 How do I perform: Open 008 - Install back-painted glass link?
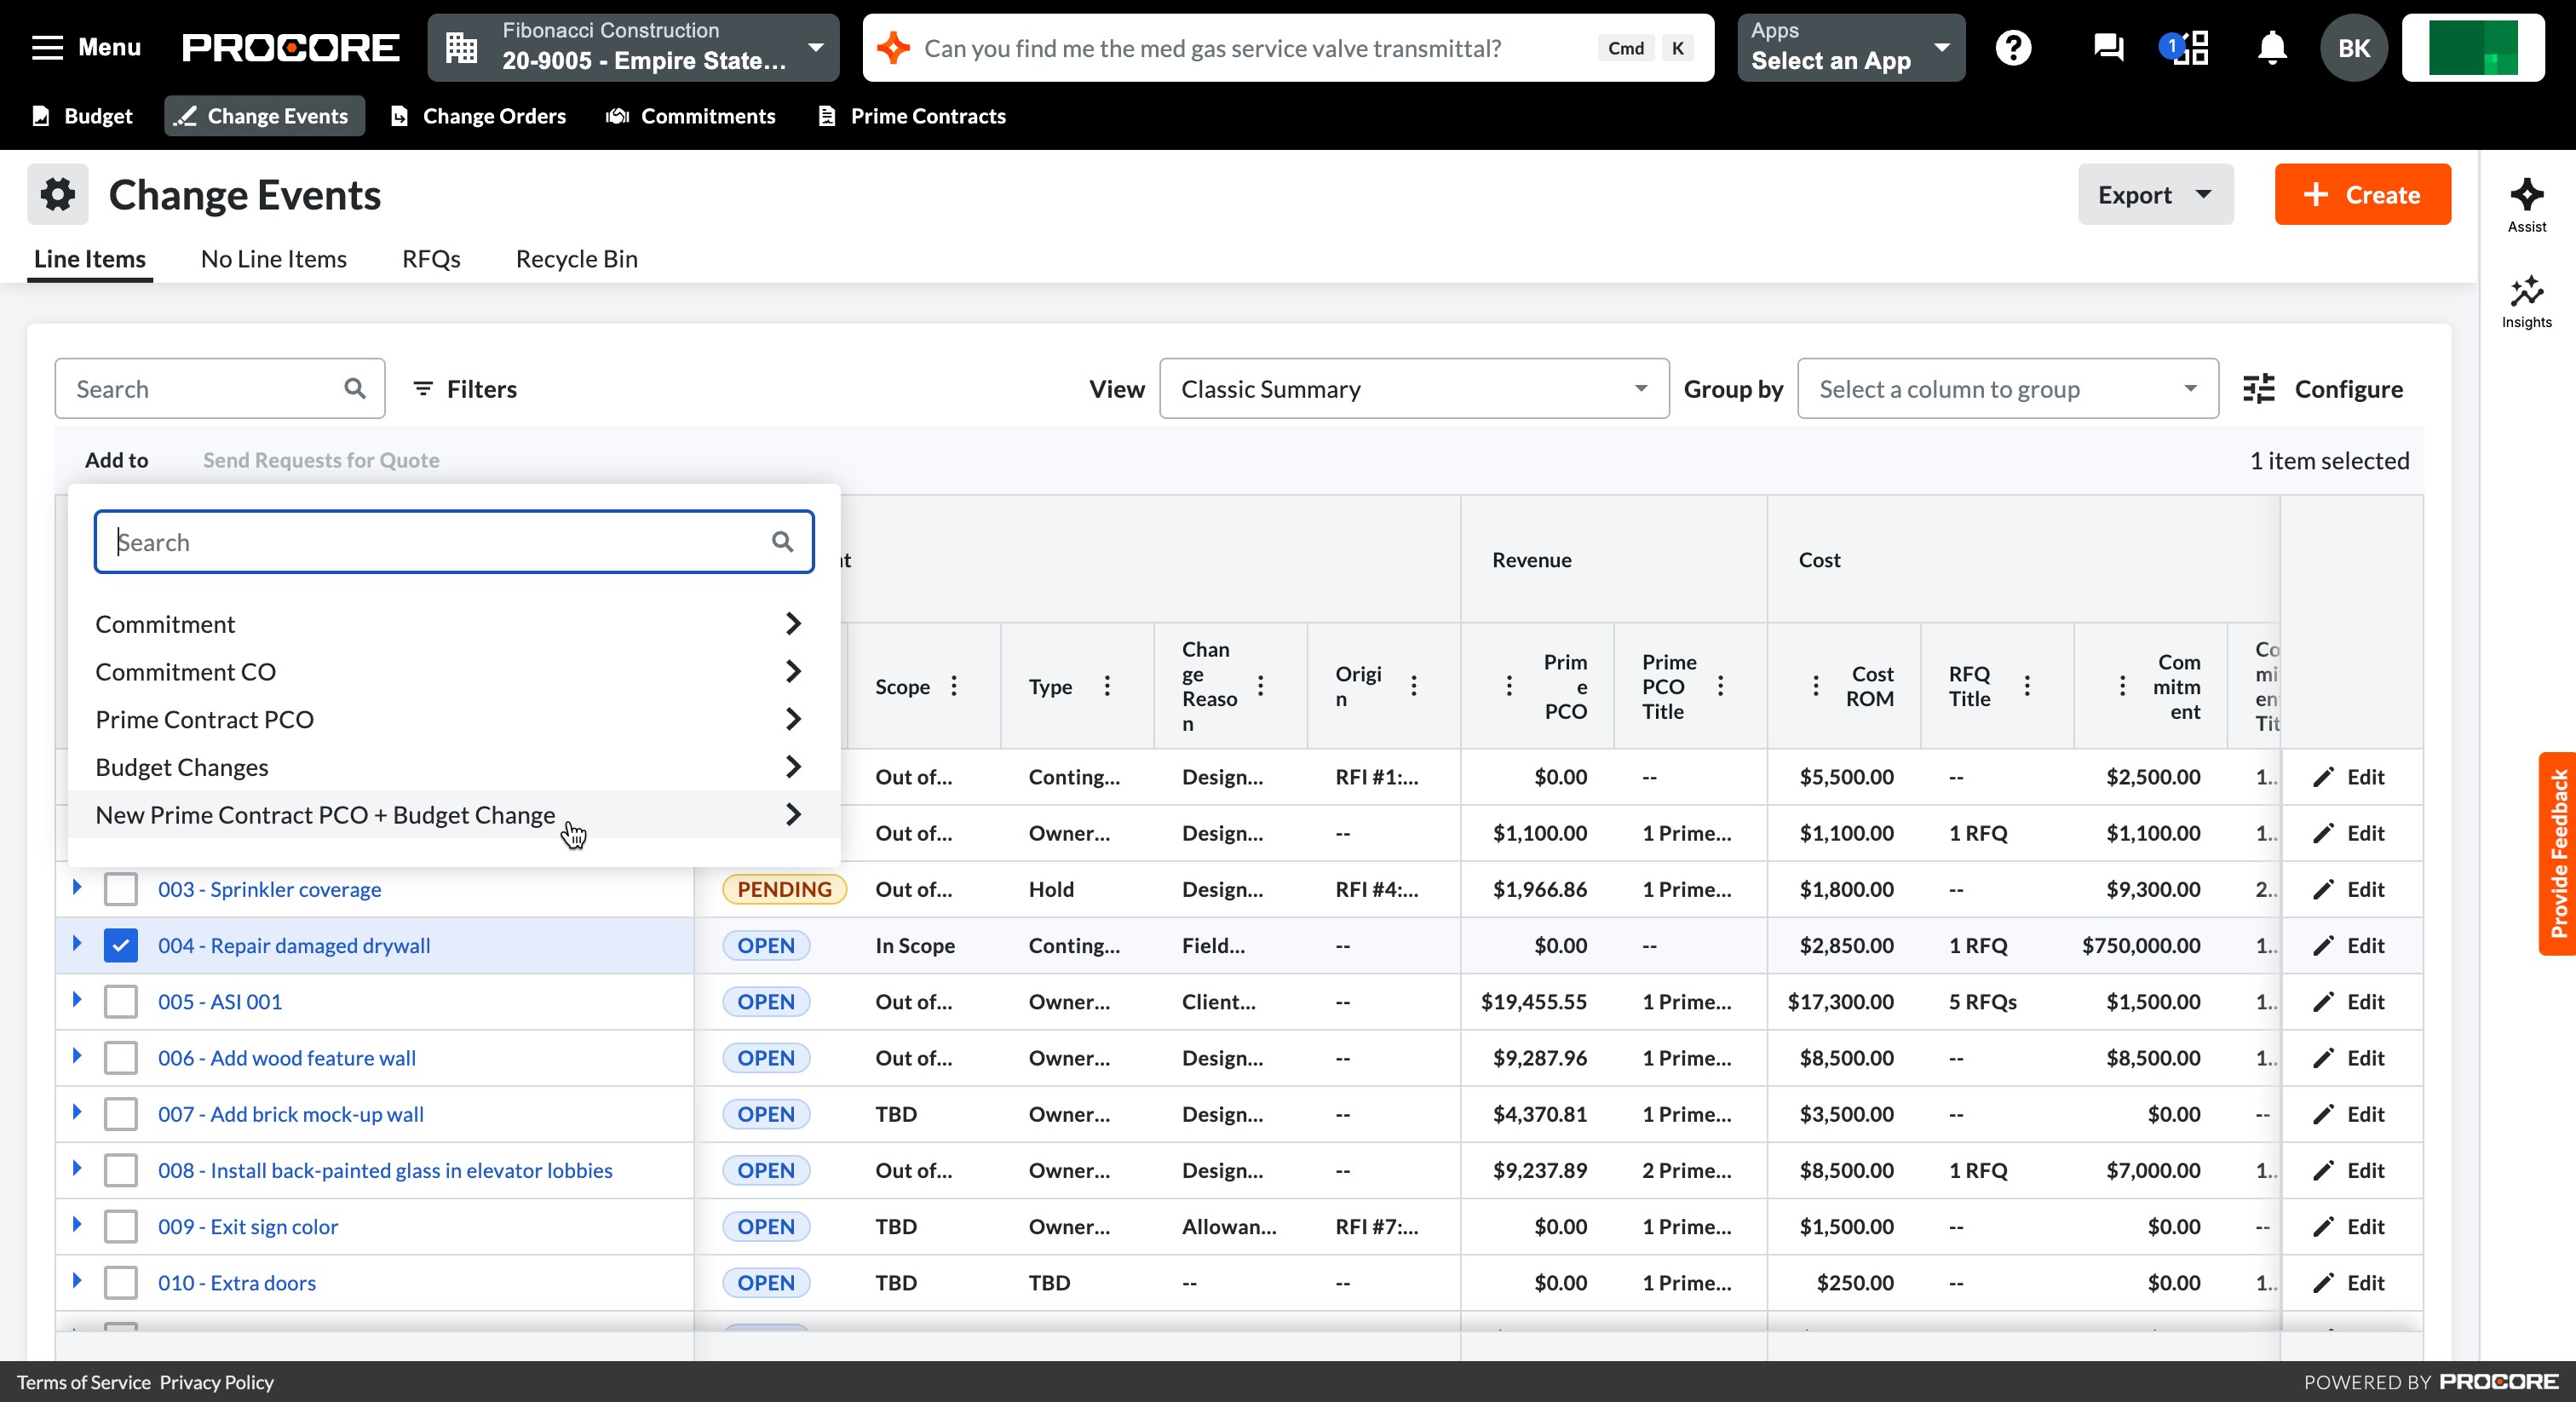(x=384, y=1170)
